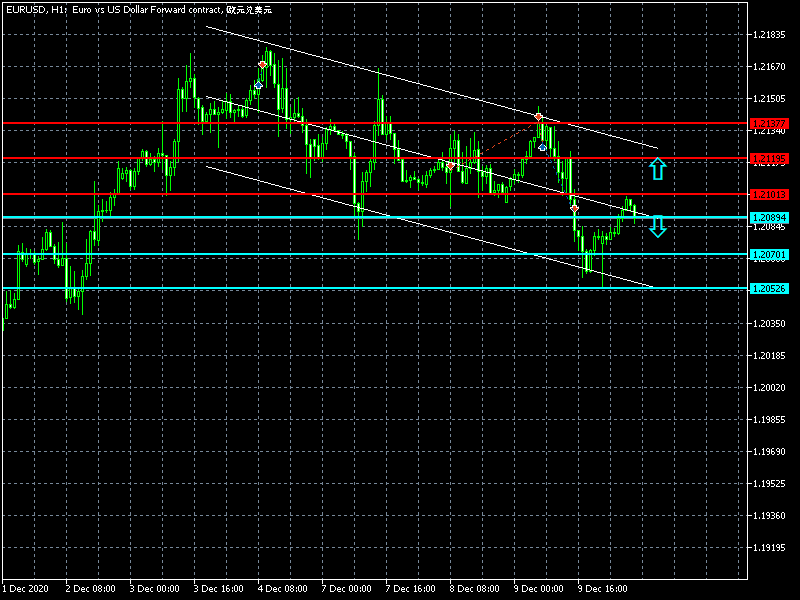Click the red 1.21377 price label
The height and width of the screenshot is (600, 800).
pos(769,123)
